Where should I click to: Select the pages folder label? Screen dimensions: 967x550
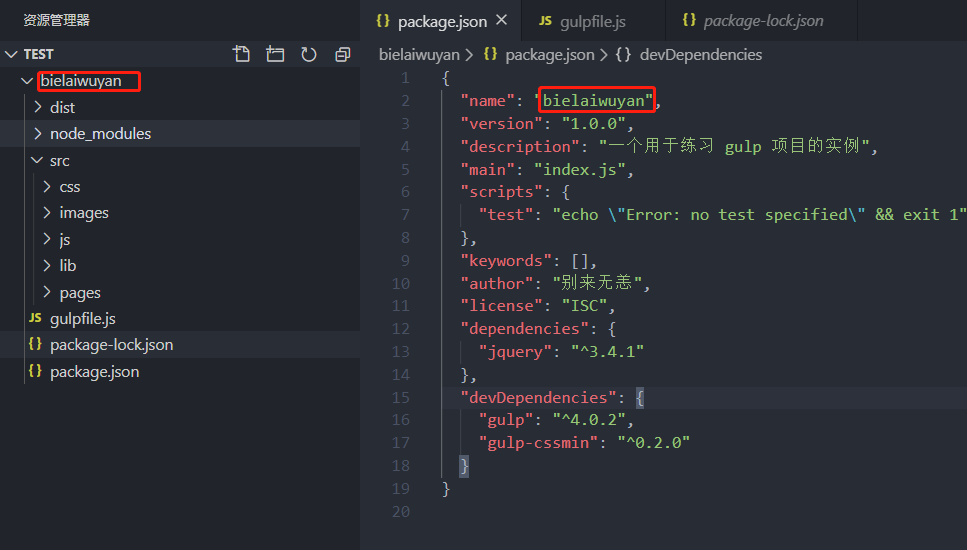pos(80,292)
